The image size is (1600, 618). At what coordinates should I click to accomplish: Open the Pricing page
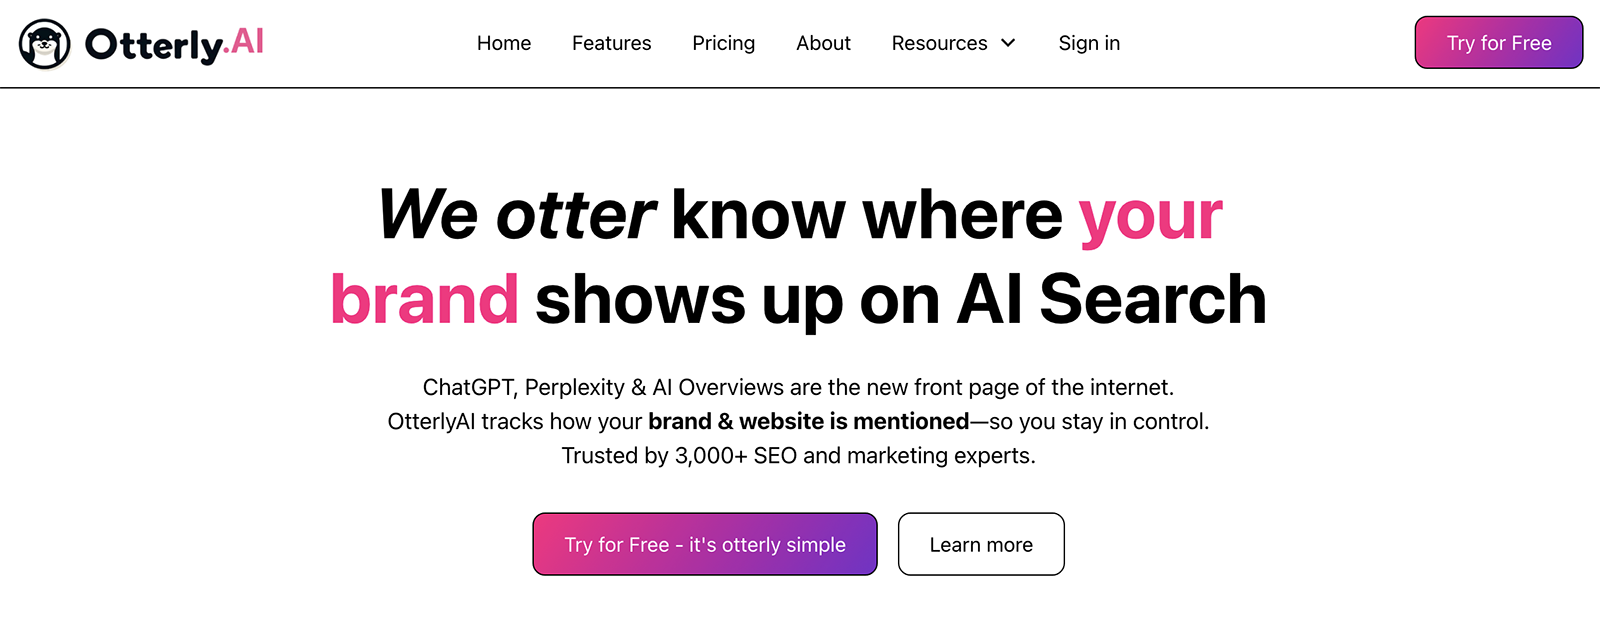723,43
